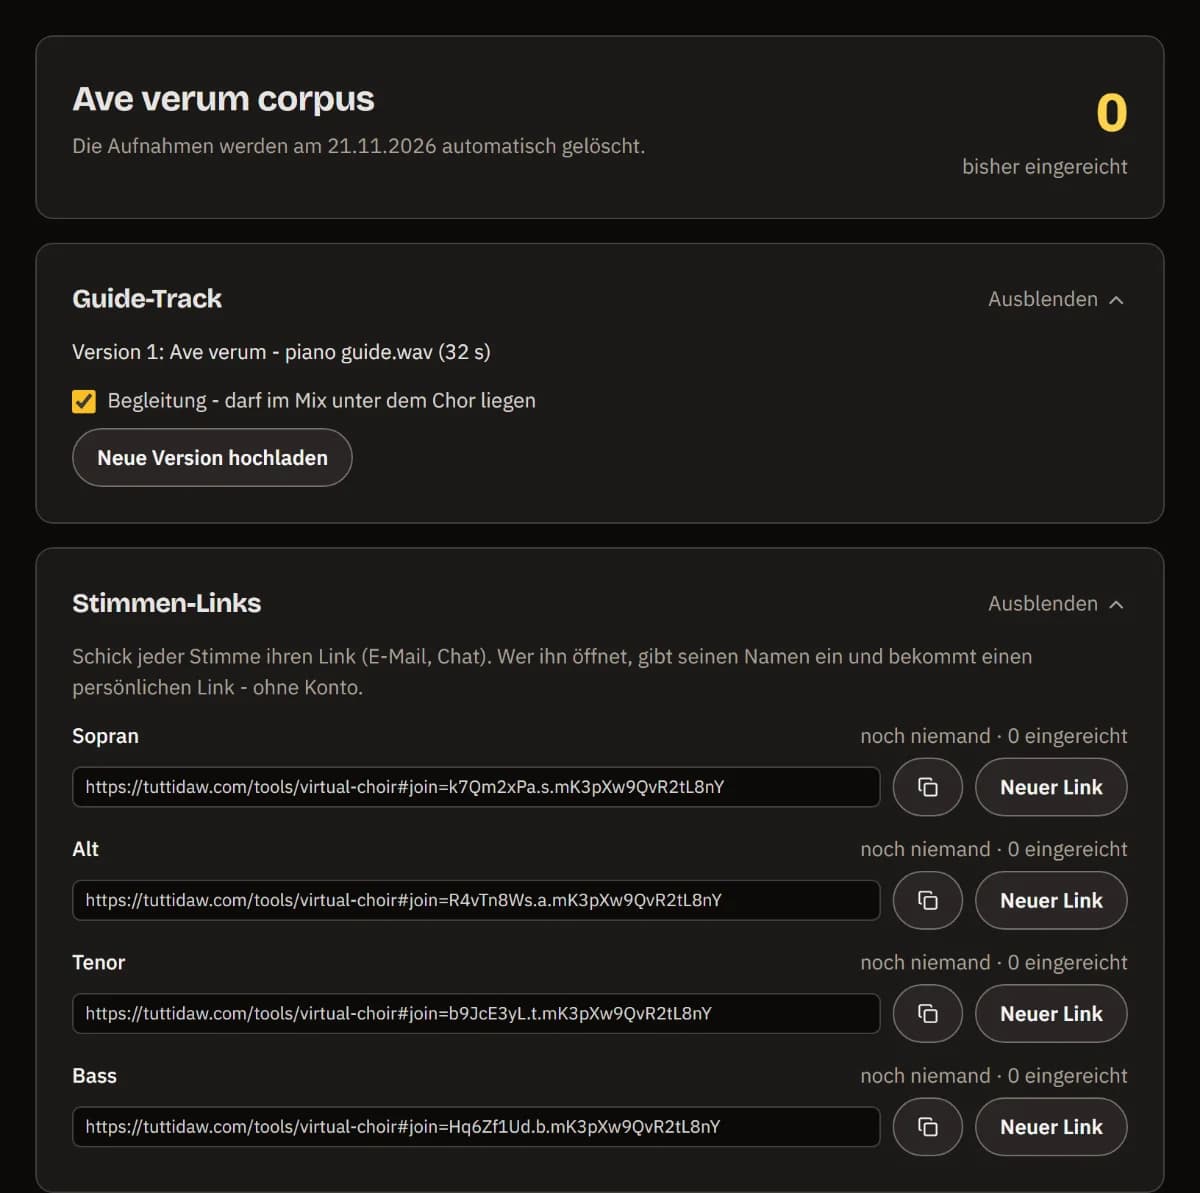
Task: Click the 'Bass' voice label
Action: click(94, 1076)
